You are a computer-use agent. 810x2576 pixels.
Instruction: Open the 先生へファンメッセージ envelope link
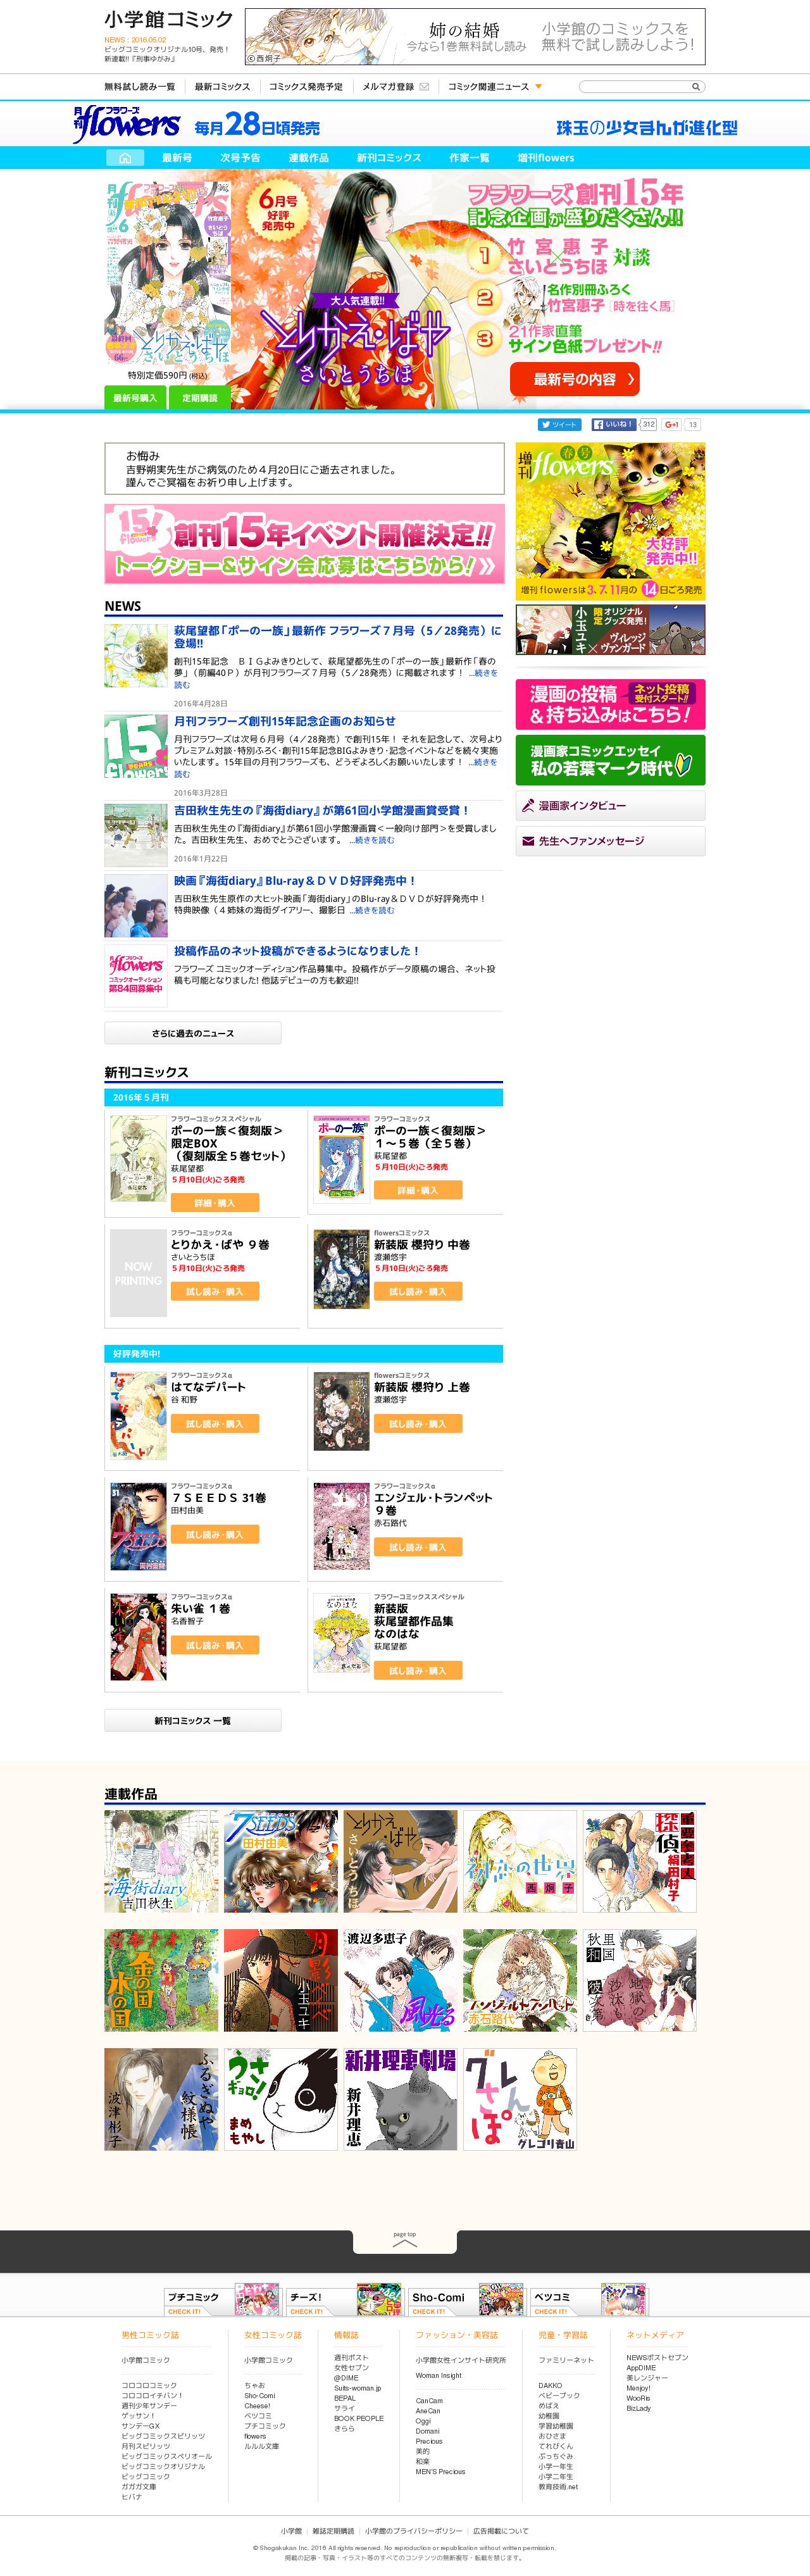click(610, 841)
